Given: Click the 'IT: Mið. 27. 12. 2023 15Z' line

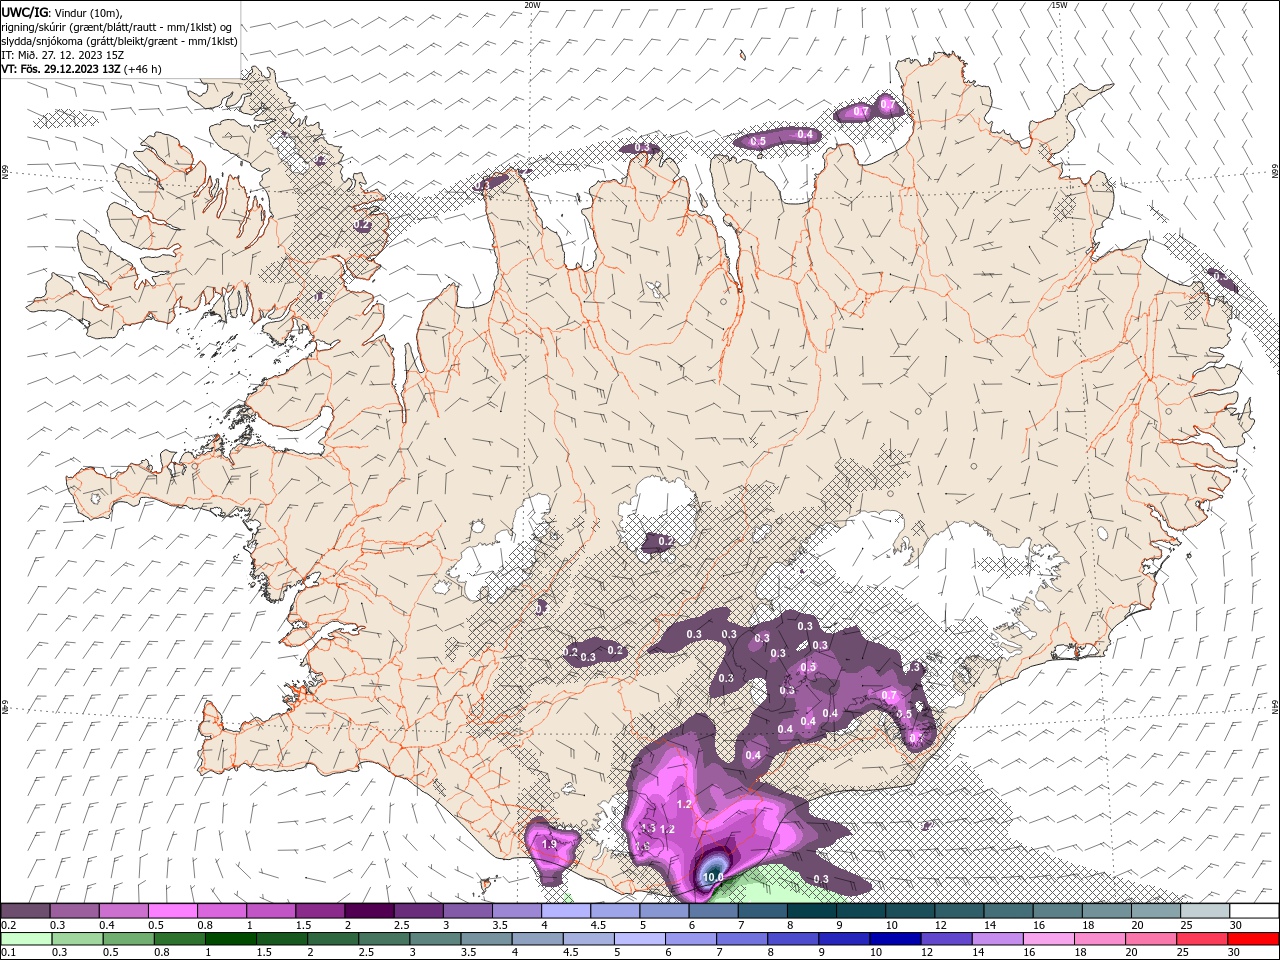Looking at the screenshot, I should coord(63,55).
